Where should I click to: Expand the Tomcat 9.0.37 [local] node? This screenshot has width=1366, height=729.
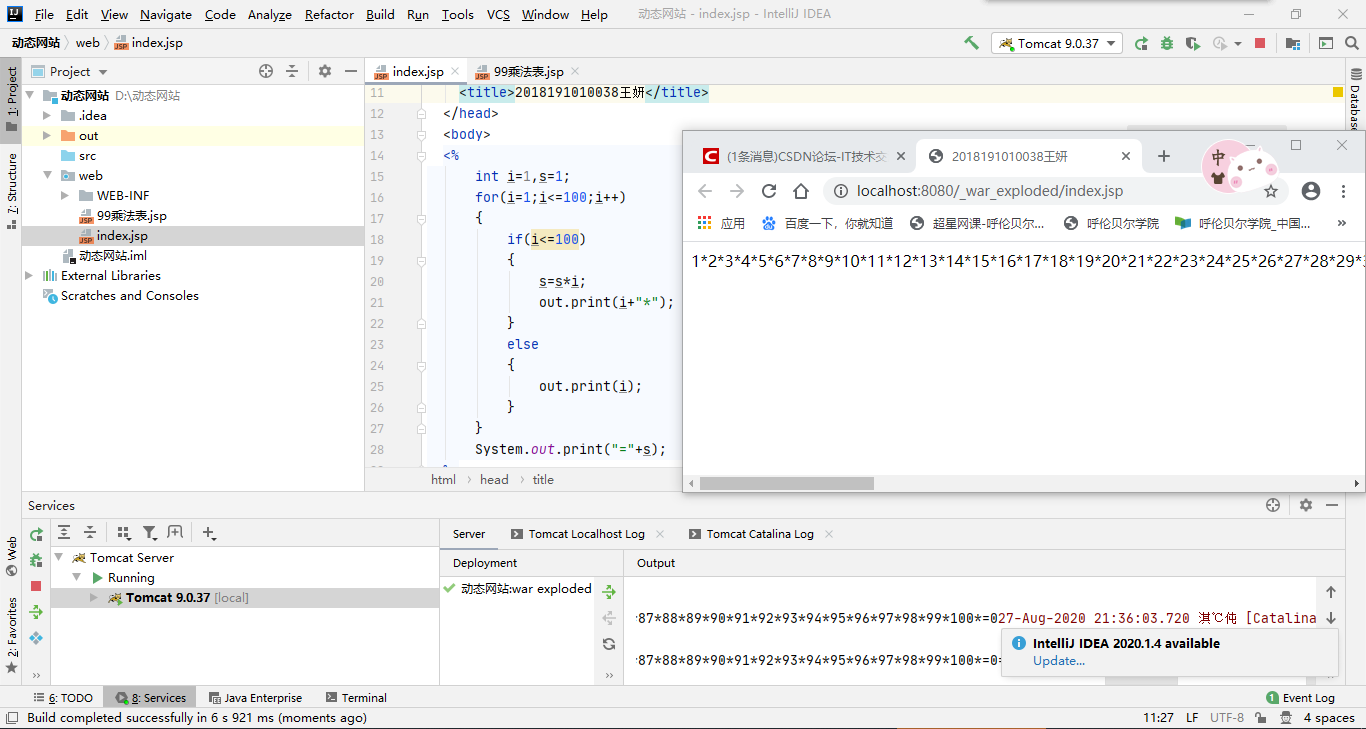click(94, 597)
